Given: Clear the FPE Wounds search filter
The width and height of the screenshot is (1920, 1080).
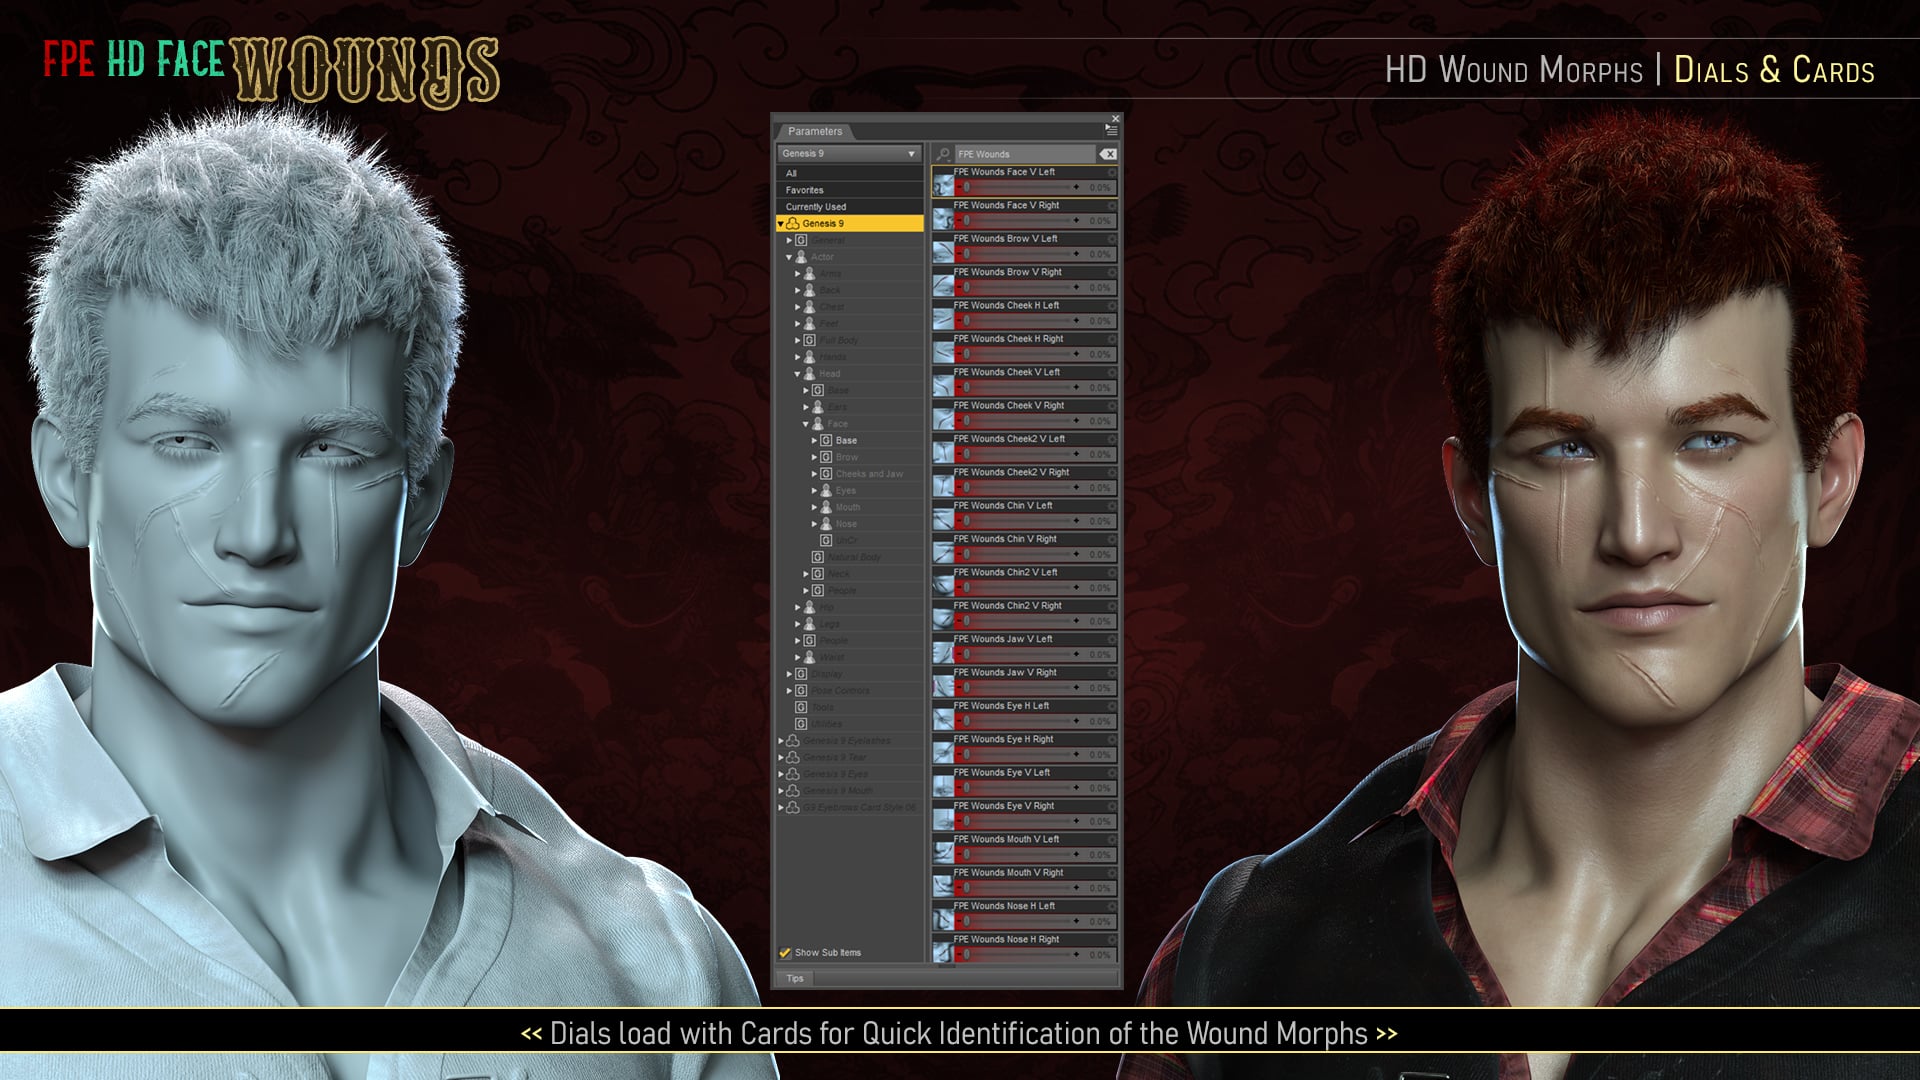Looking at the screenshot, I should coord(1108,154).
